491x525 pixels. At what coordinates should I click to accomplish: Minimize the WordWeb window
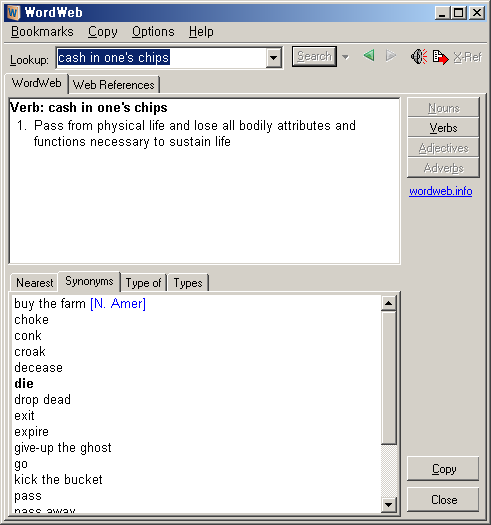pyautogui.click(x=442, y=13)
